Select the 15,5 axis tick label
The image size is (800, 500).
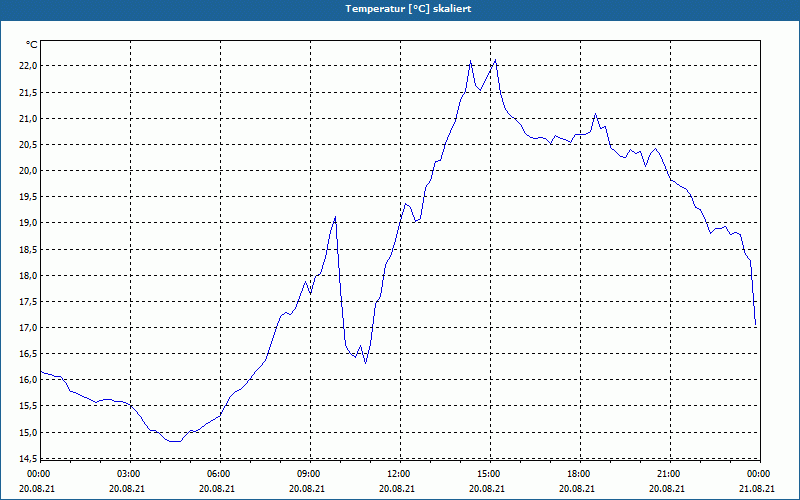click(27, 406)
